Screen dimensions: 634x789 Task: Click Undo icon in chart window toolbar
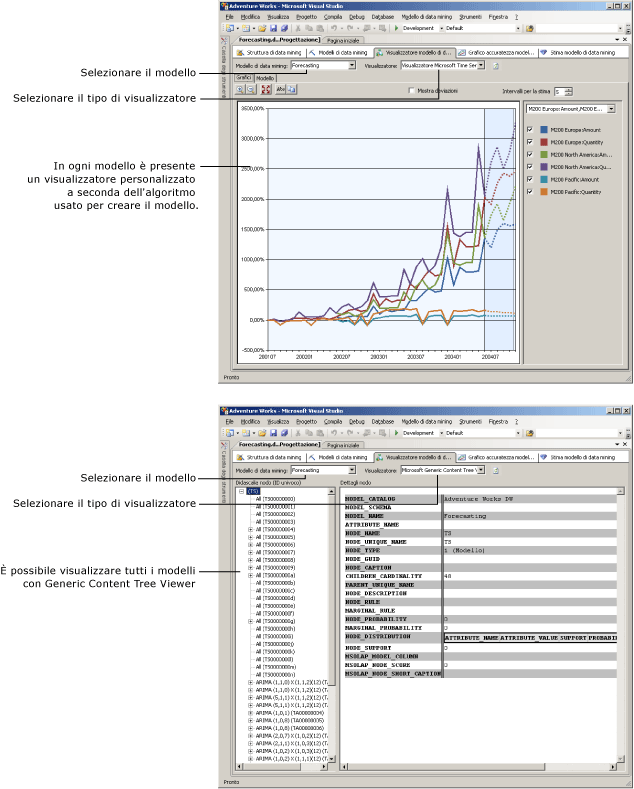coord(335,28)
